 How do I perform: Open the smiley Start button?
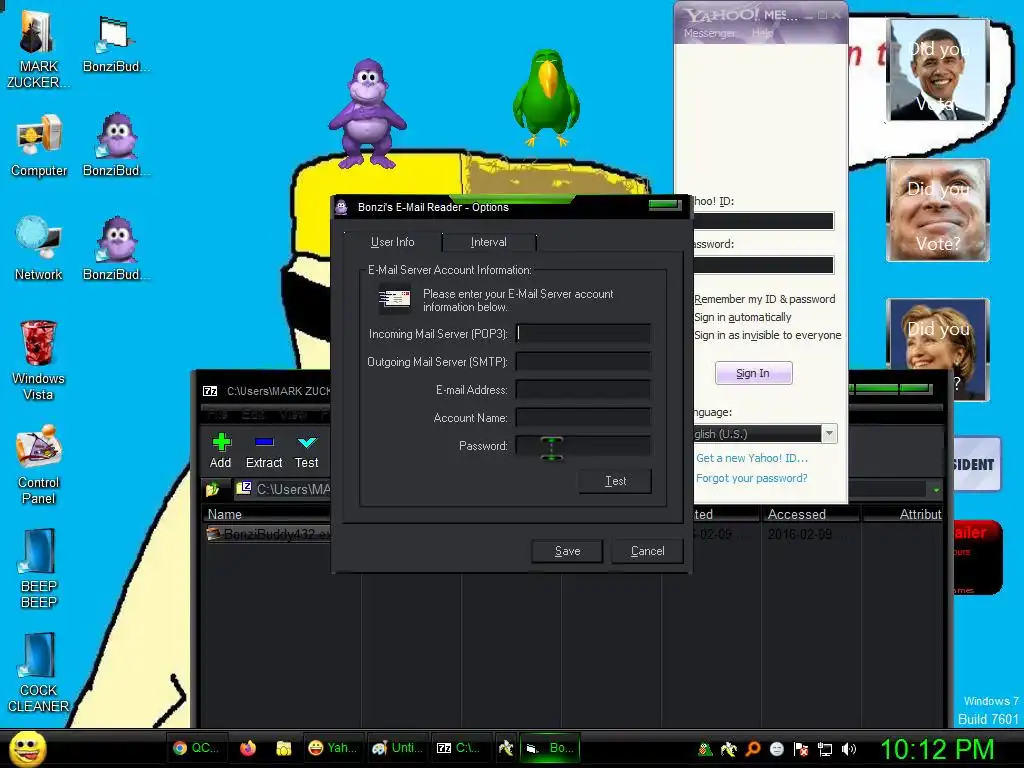[27, 748]
